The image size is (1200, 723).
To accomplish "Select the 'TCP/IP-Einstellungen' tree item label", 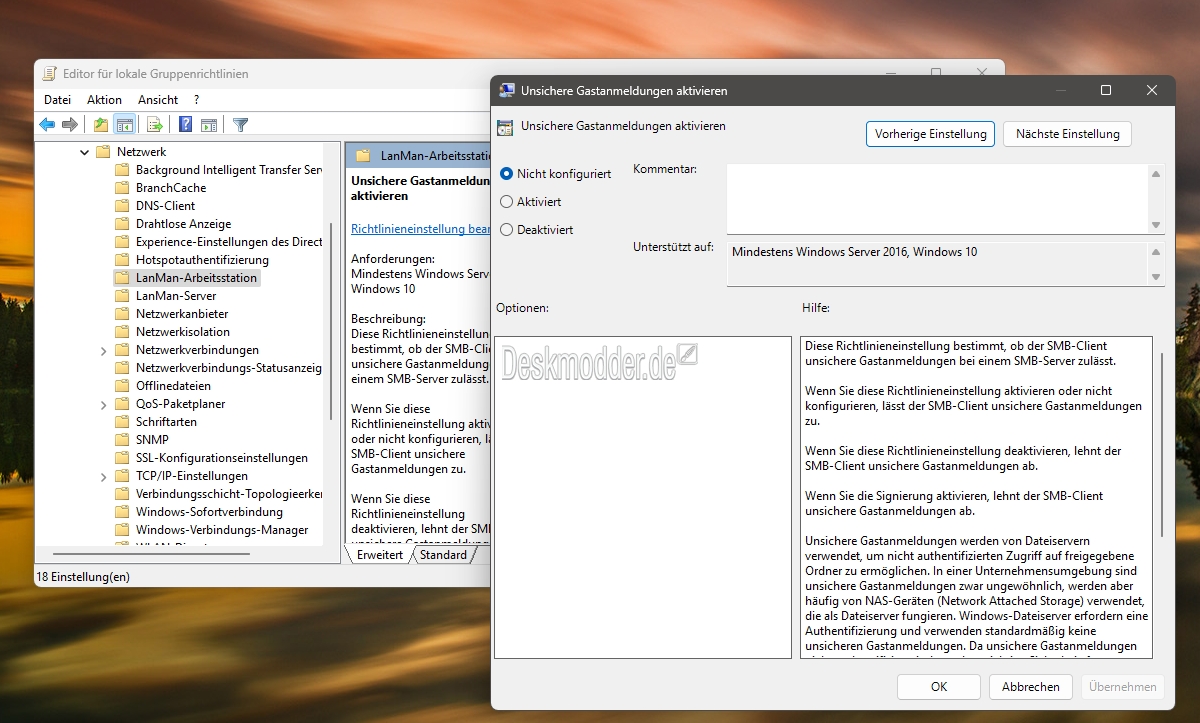I will point(192,476).
